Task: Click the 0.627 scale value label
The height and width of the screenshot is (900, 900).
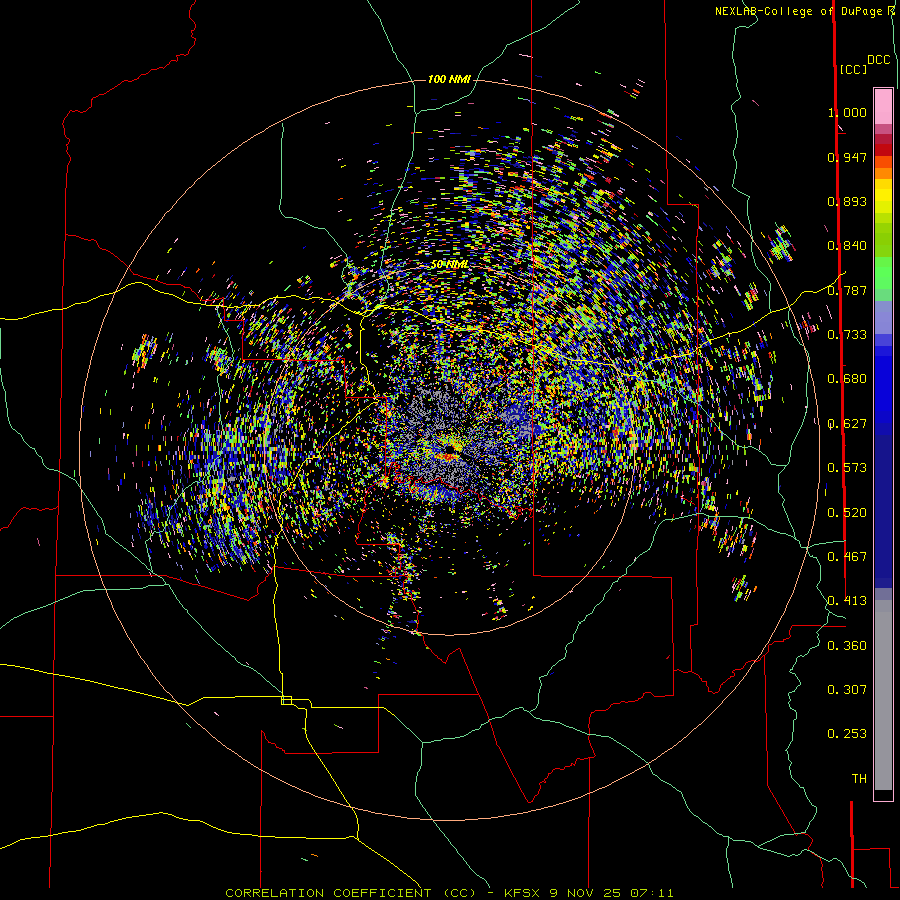Action: point(847,424)
